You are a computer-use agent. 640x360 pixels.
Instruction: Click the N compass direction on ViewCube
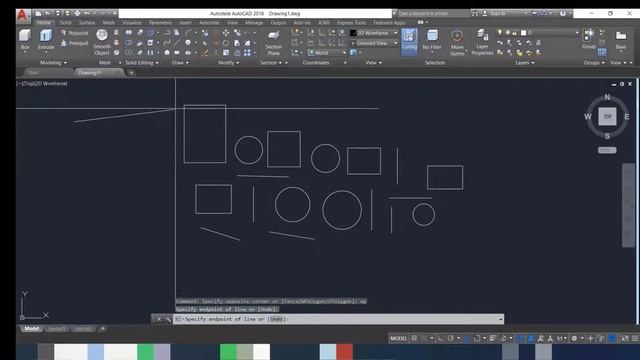(x=607, y=97)
